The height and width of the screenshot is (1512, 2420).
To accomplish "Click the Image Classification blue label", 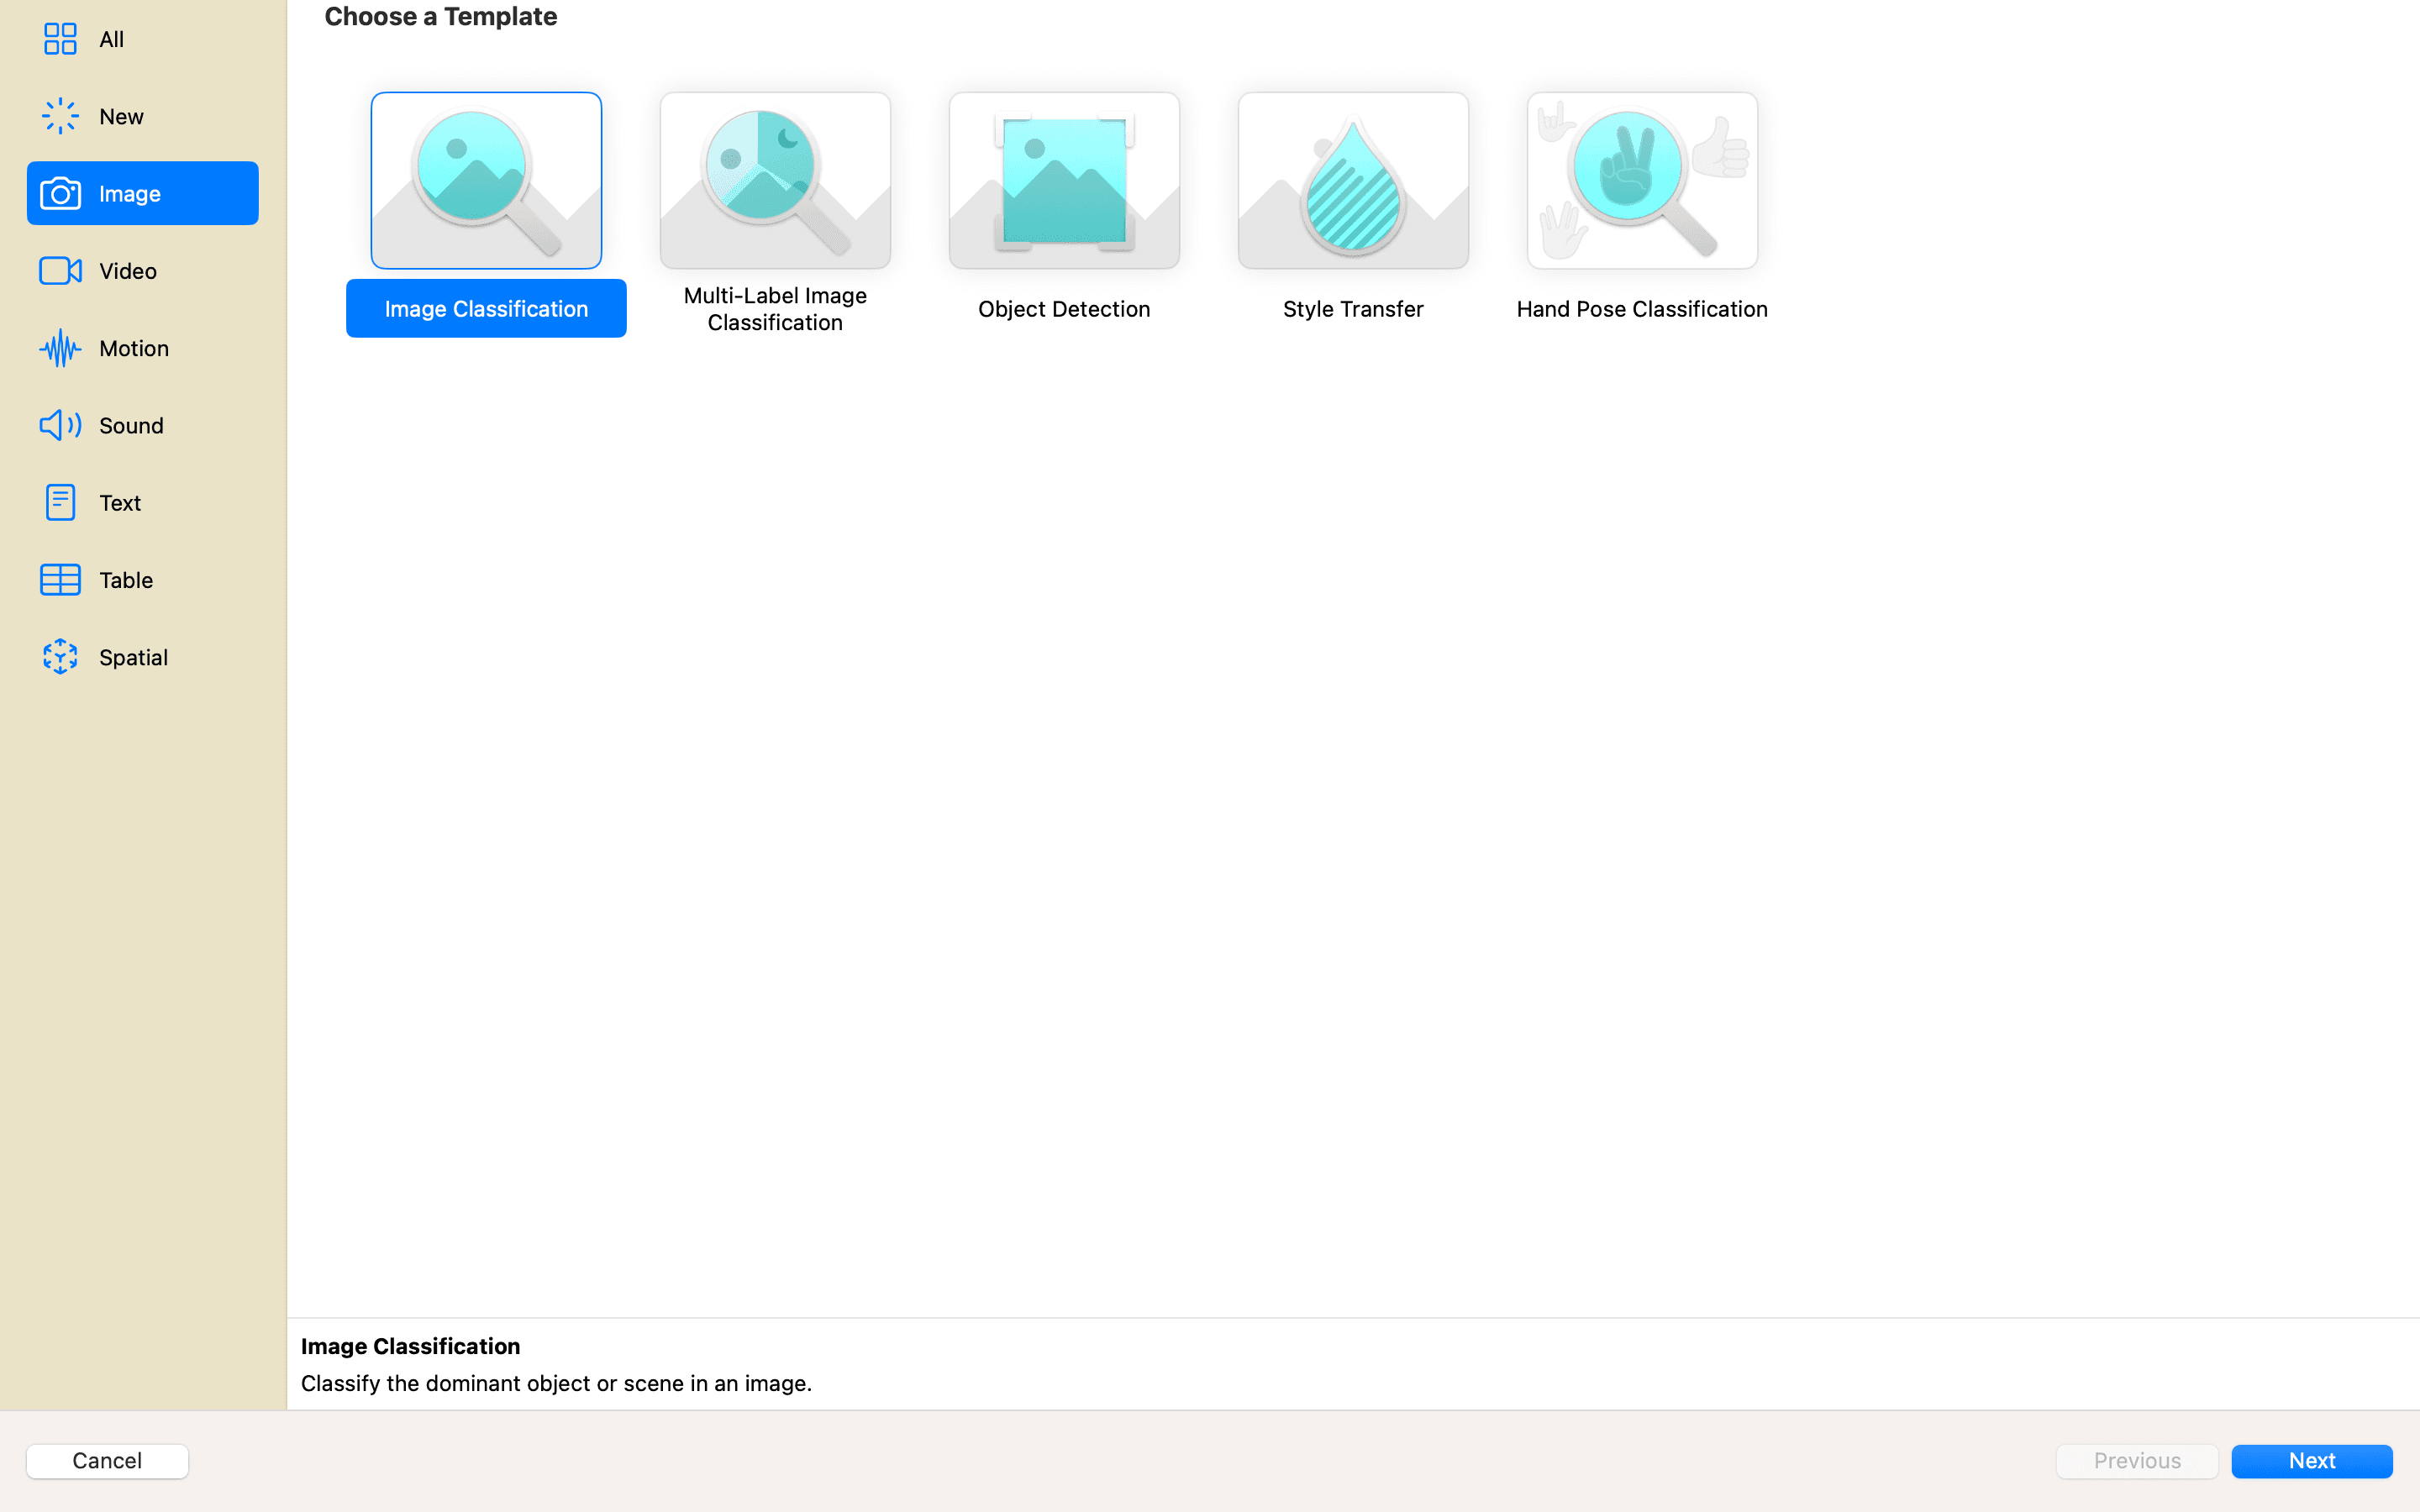I will pyautogui.click(x=486, y=308).
